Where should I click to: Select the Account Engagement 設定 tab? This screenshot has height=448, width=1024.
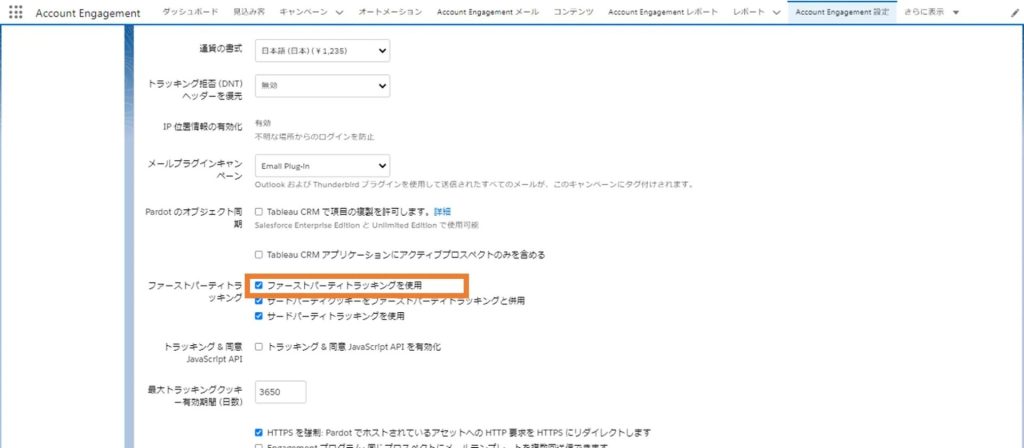[842, 12]
